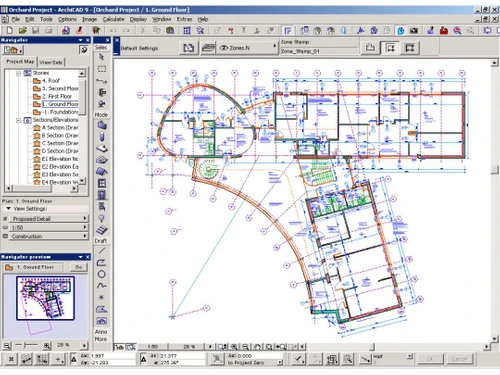Select the Door tool in toolbox

point(101,195)
